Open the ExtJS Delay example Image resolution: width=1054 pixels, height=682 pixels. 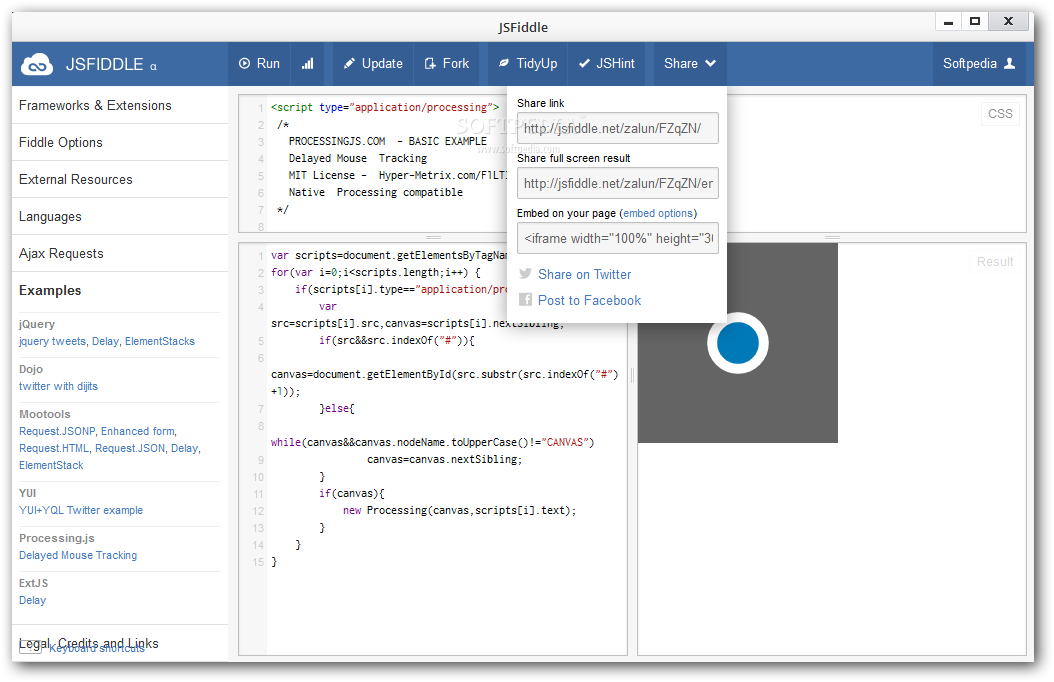[32, 600]
